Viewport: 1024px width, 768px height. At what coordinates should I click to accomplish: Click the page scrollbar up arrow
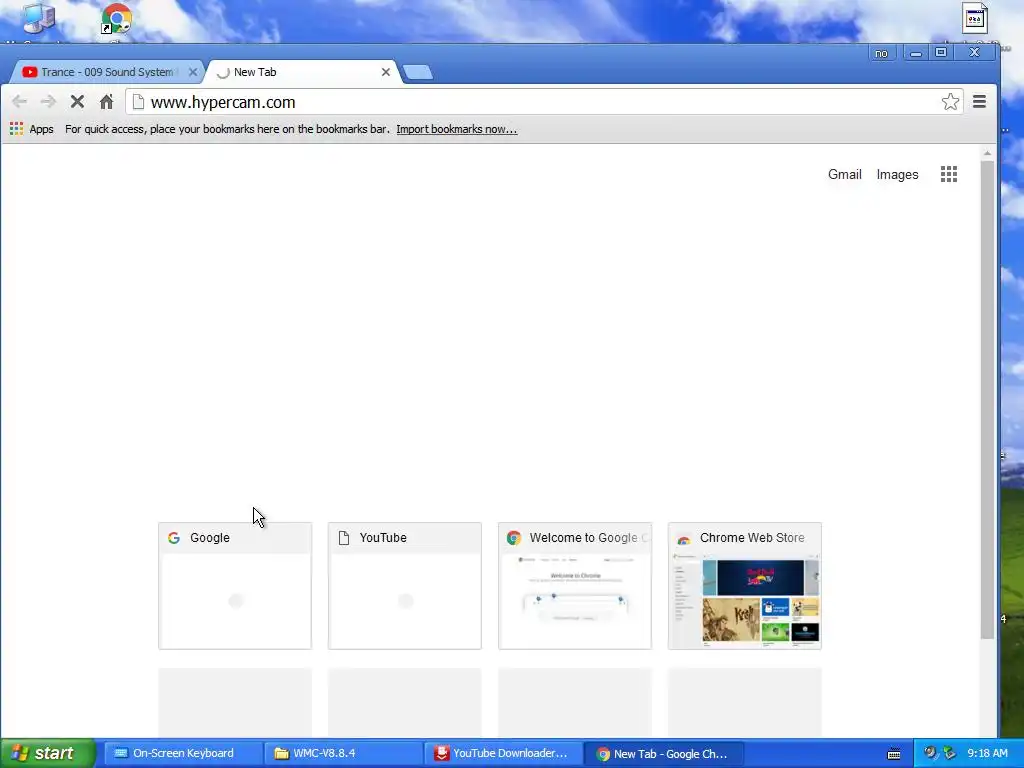987,153
